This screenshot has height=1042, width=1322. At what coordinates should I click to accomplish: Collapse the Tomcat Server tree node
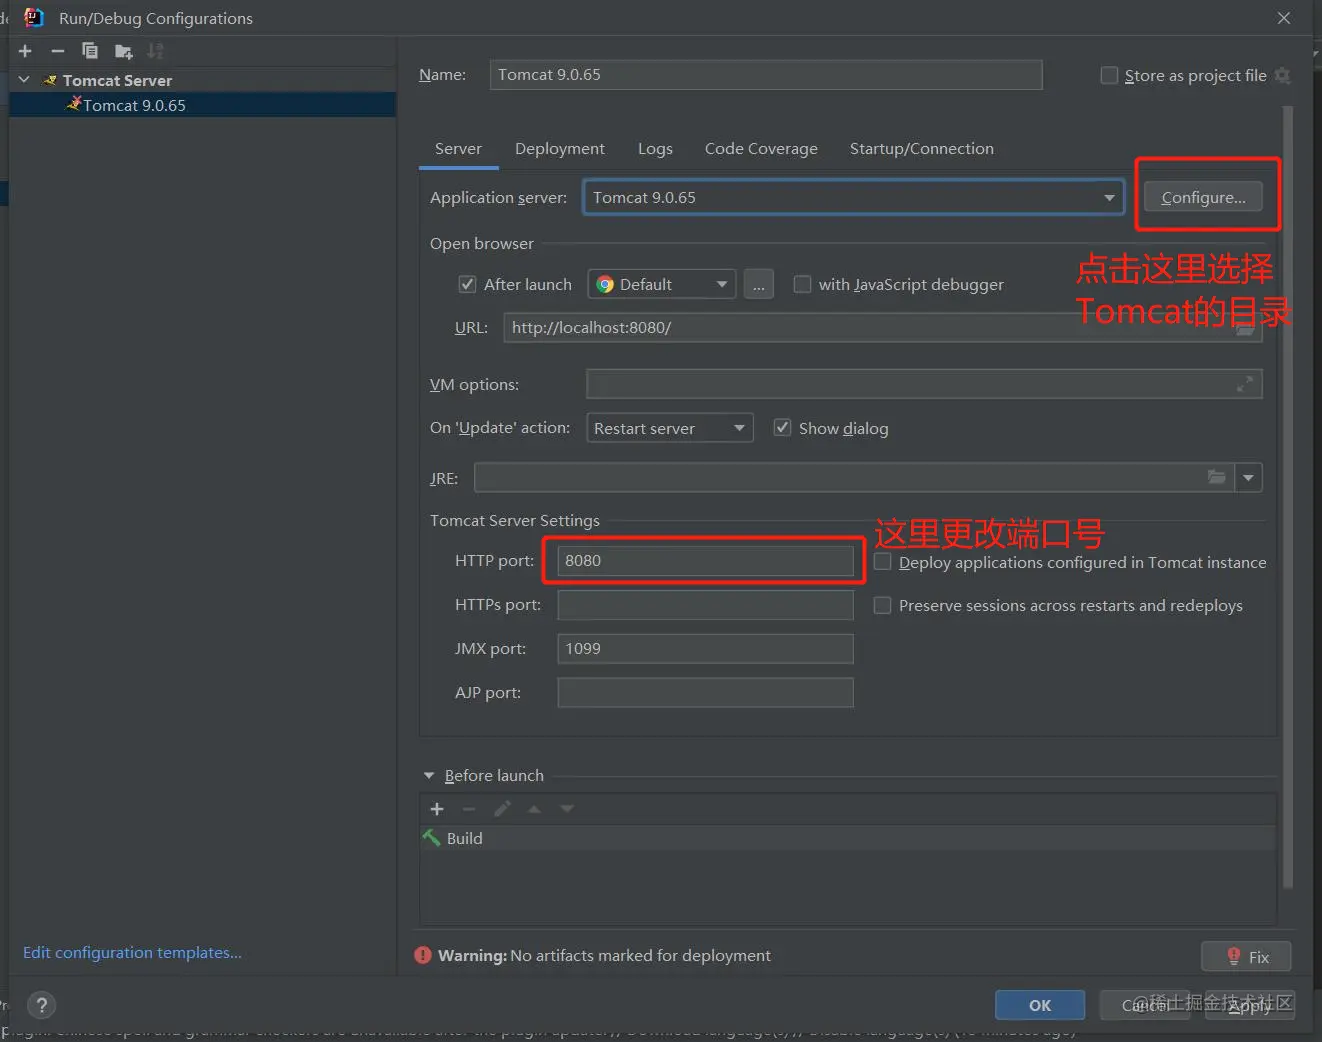[25, 80]
